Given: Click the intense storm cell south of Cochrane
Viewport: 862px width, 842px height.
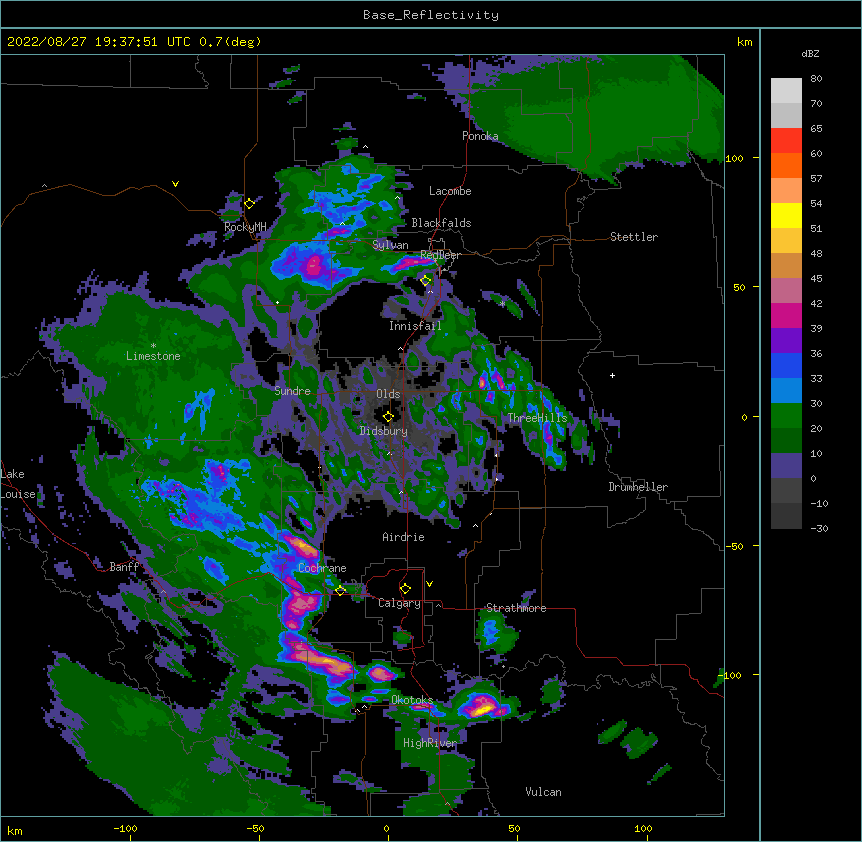Looking at the screenshot, I should point(300,605).
